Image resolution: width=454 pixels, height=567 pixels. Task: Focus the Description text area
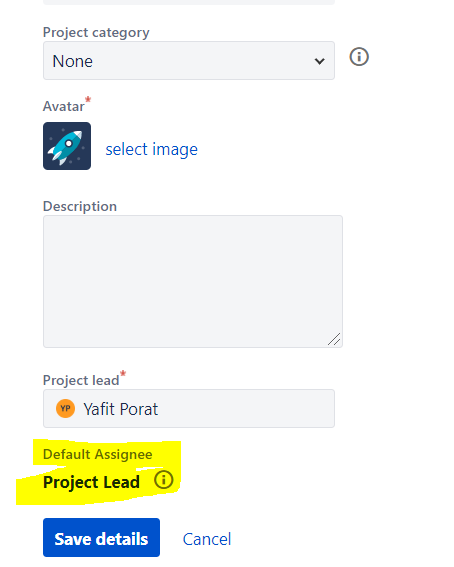click(x=193, y=281)
